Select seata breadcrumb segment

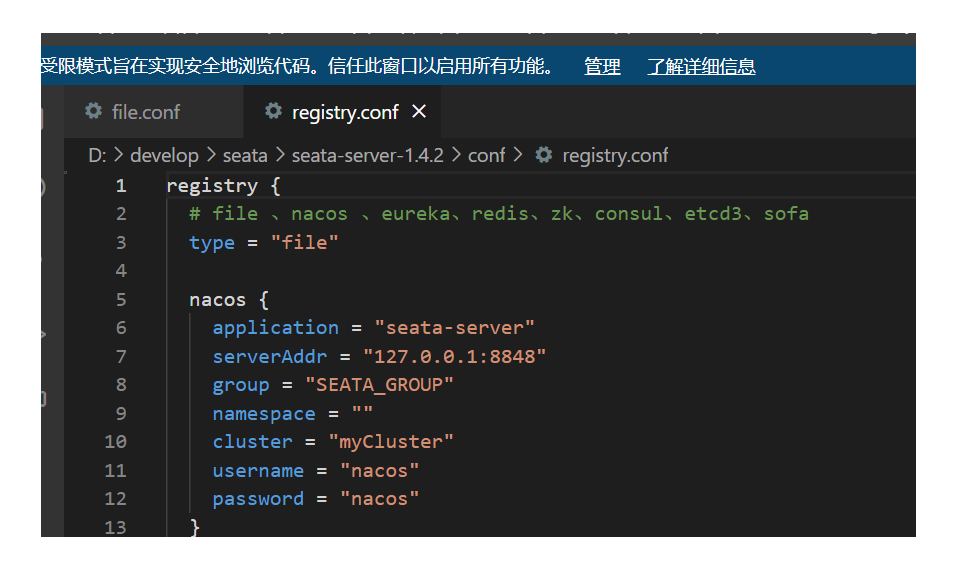point(245,156)
